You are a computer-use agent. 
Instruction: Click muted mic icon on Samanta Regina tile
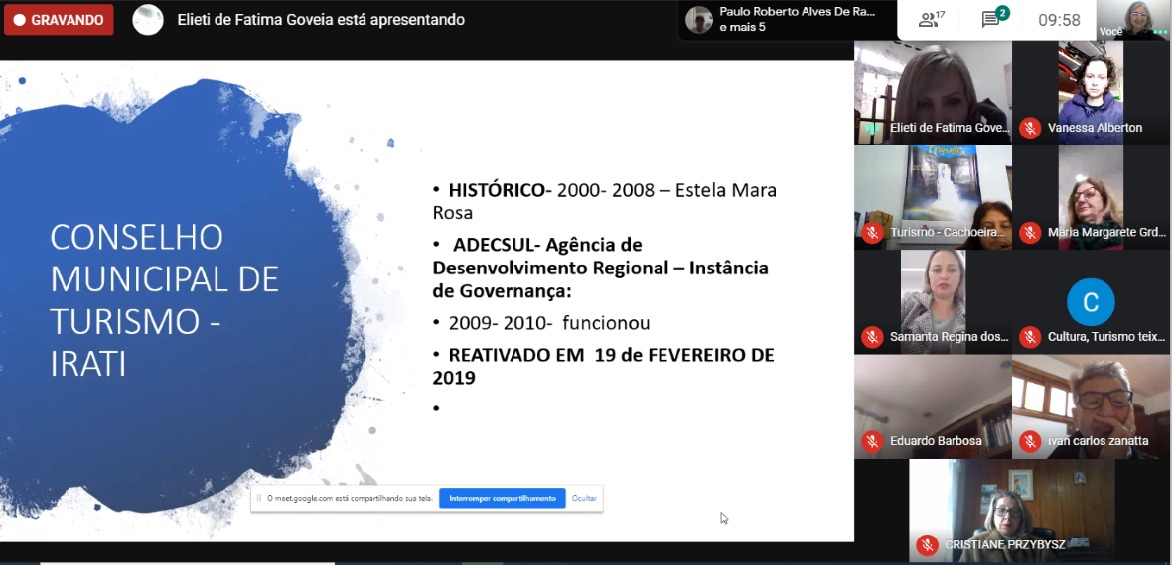click(x=872, y=337)
